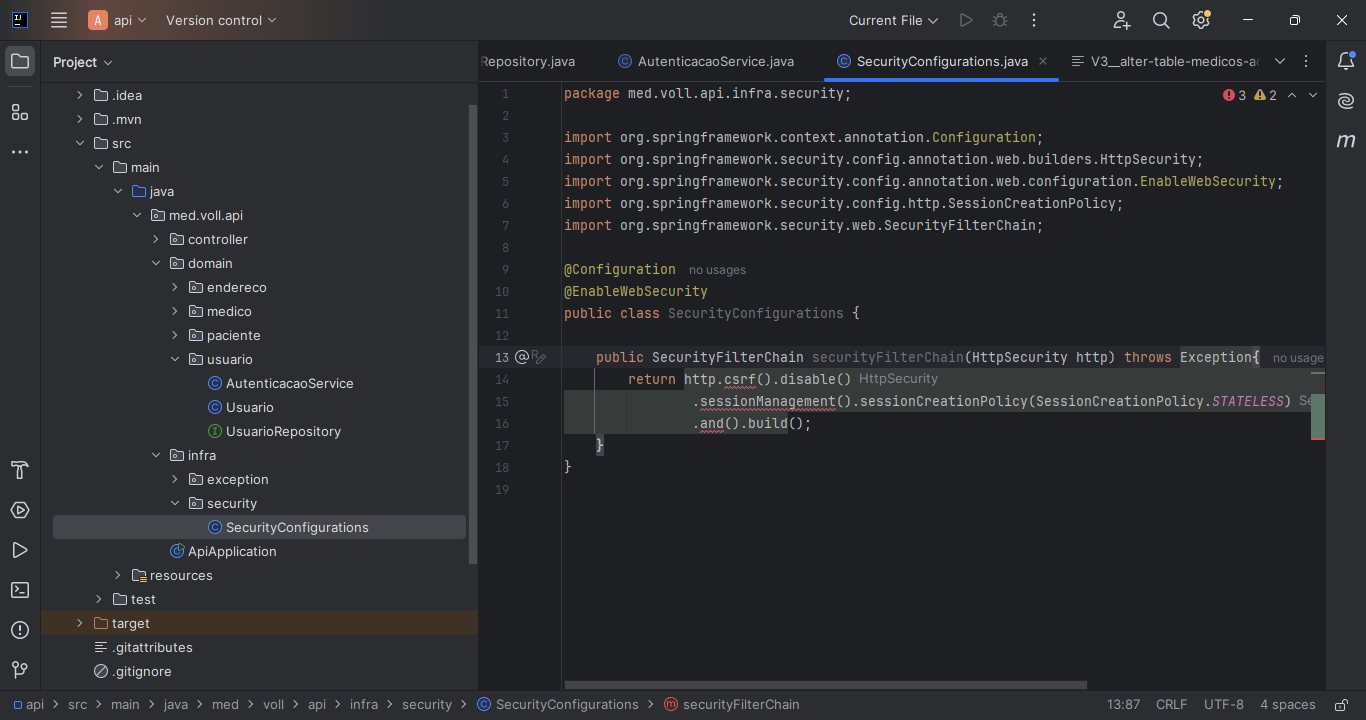This screenshot has width=1366, height=720.
Task: Go to previous highlighted error arrow
Action: [1292, 95]
